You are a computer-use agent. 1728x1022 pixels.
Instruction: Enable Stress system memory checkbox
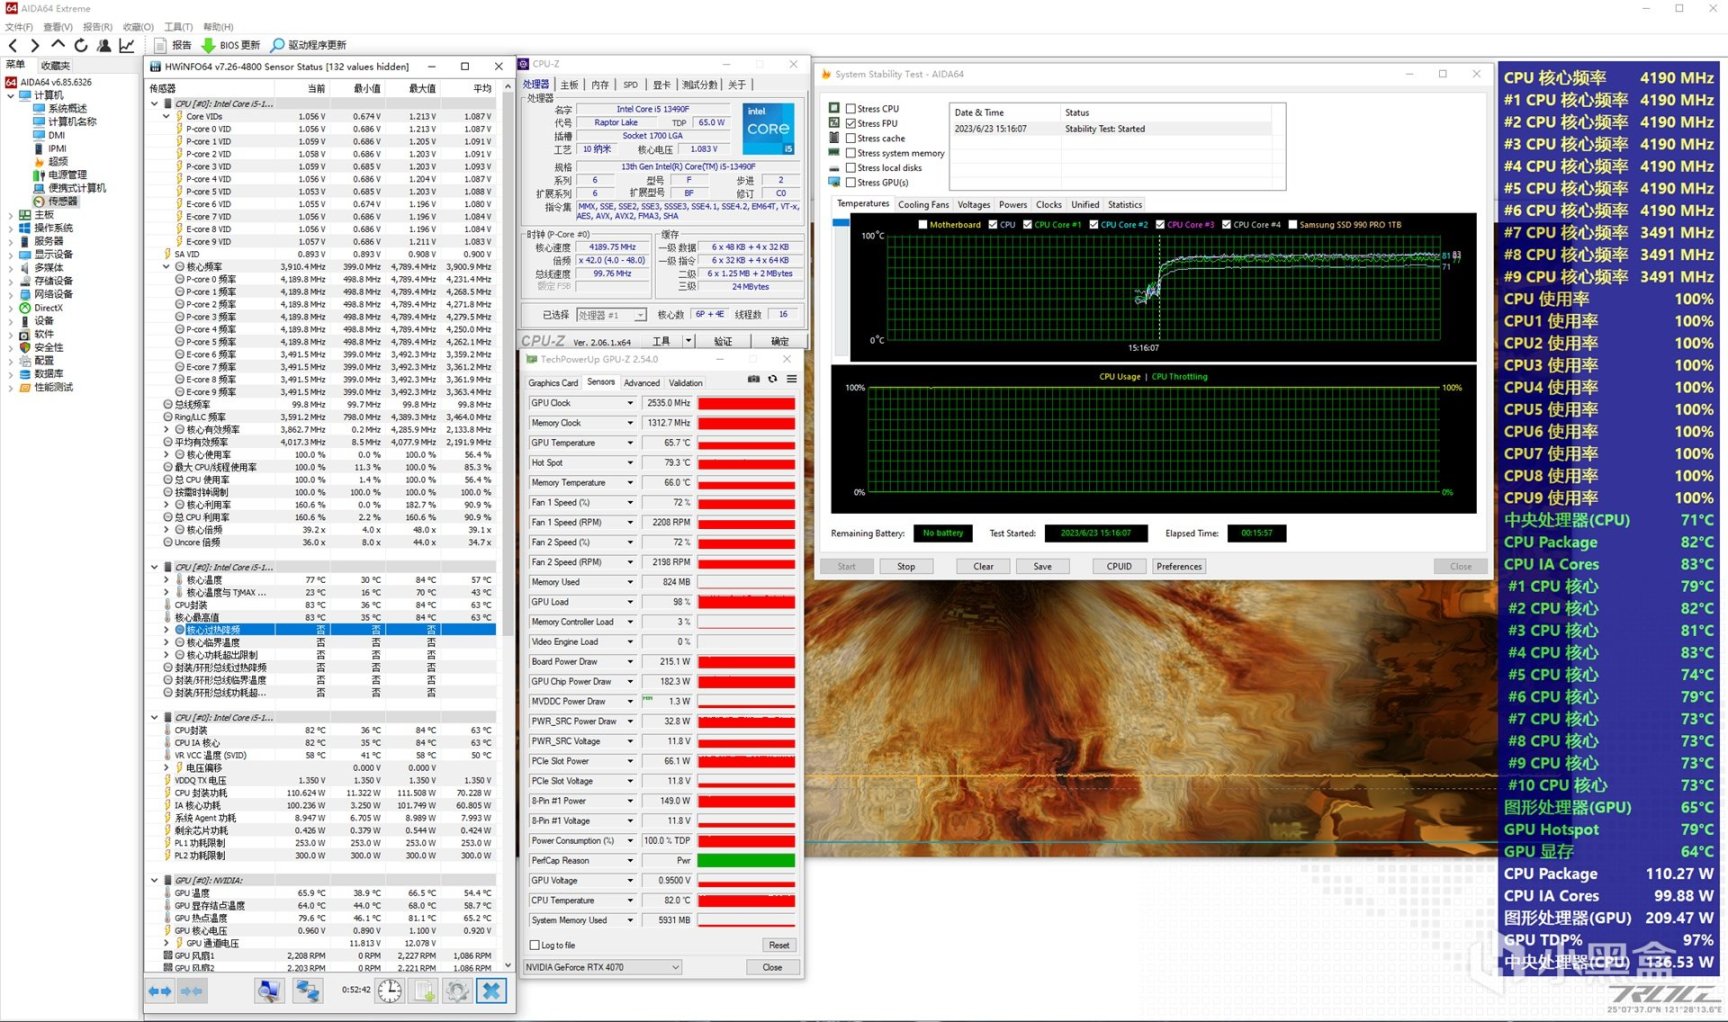coord(850,153)
